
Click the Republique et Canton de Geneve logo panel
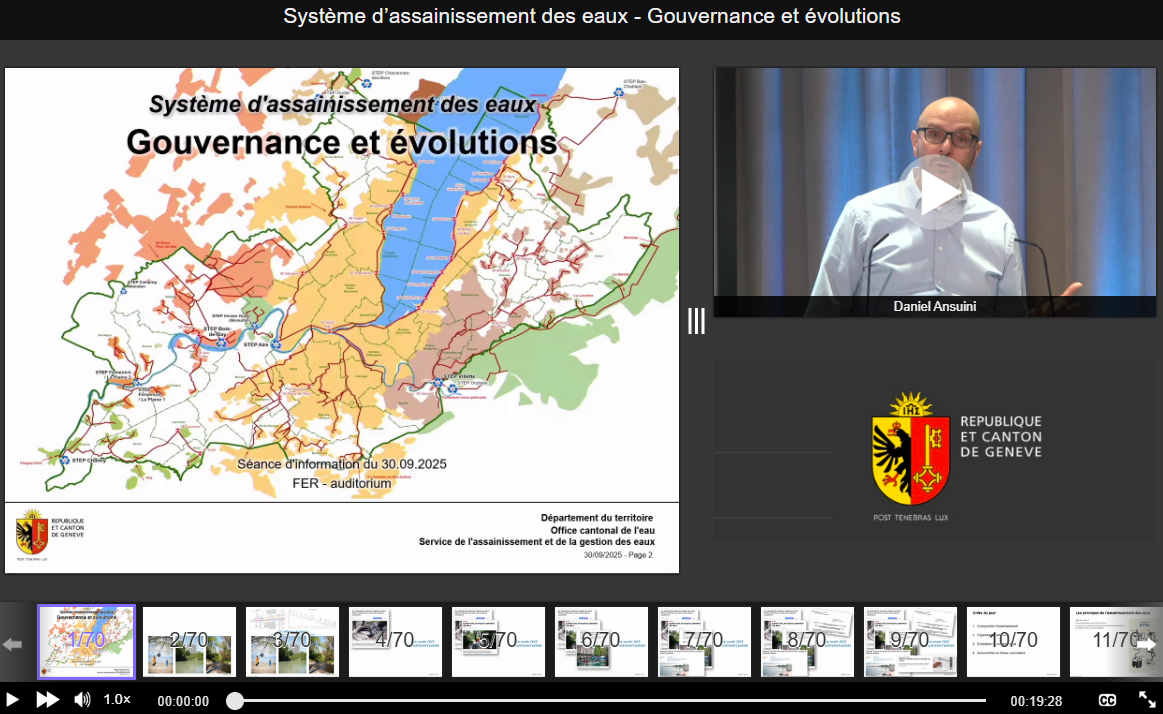[x=934, y=451]
